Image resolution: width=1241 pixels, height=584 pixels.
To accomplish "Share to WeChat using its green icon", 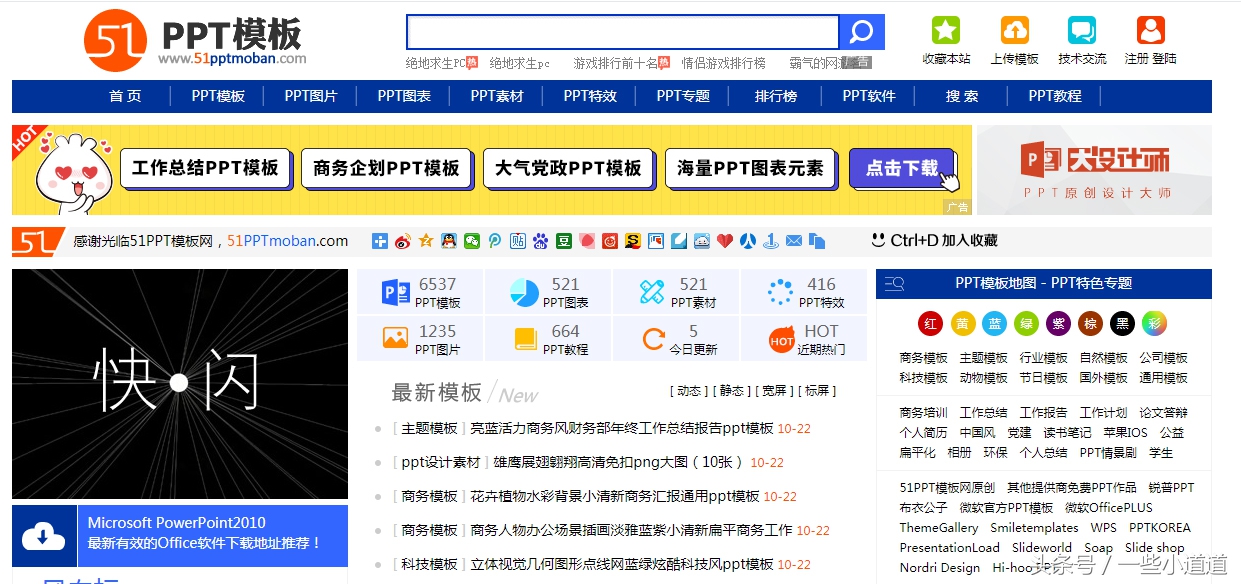I will click(471, 240).
